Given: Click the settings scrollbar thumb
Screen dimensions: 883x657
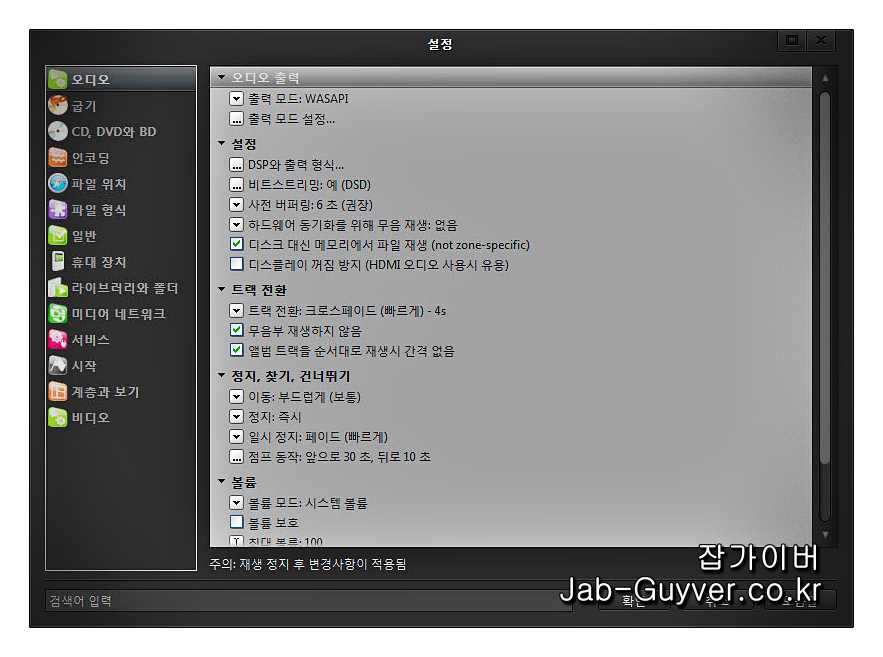Looking at the screenshot, I should pos(825,279).
